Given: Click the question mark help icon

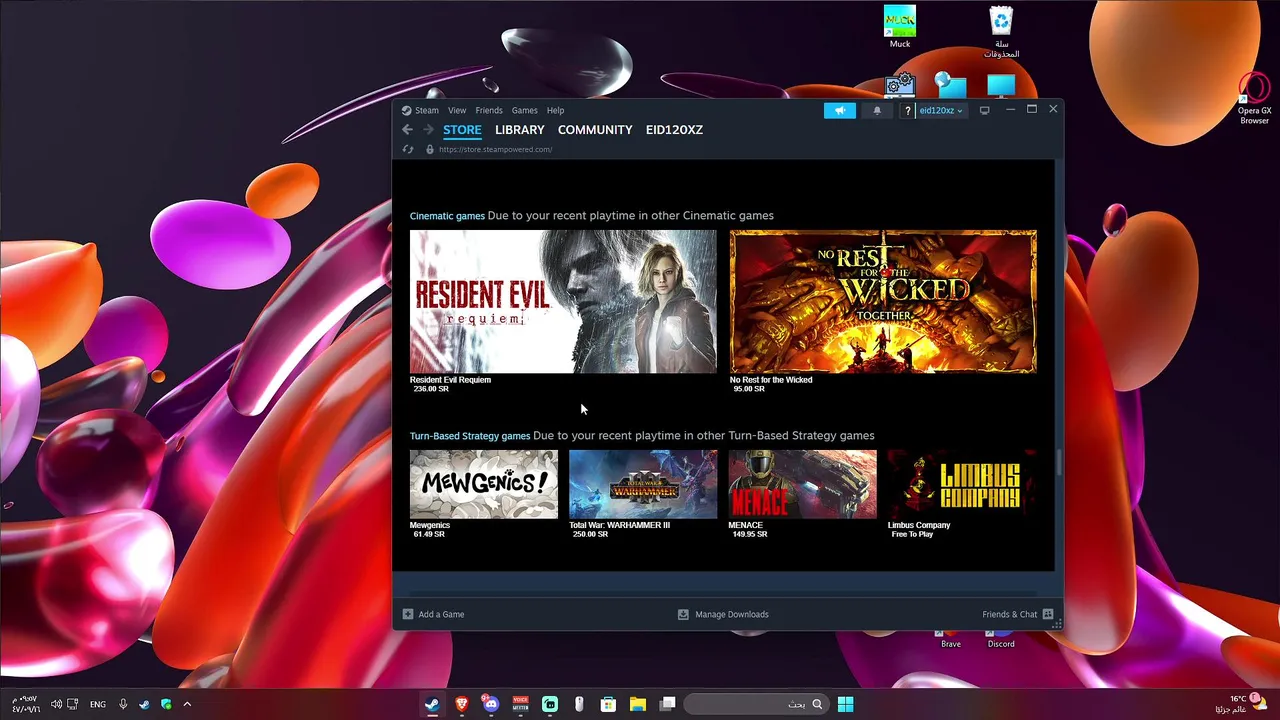Looking at the screenshot, I should (x=907, y=110).
